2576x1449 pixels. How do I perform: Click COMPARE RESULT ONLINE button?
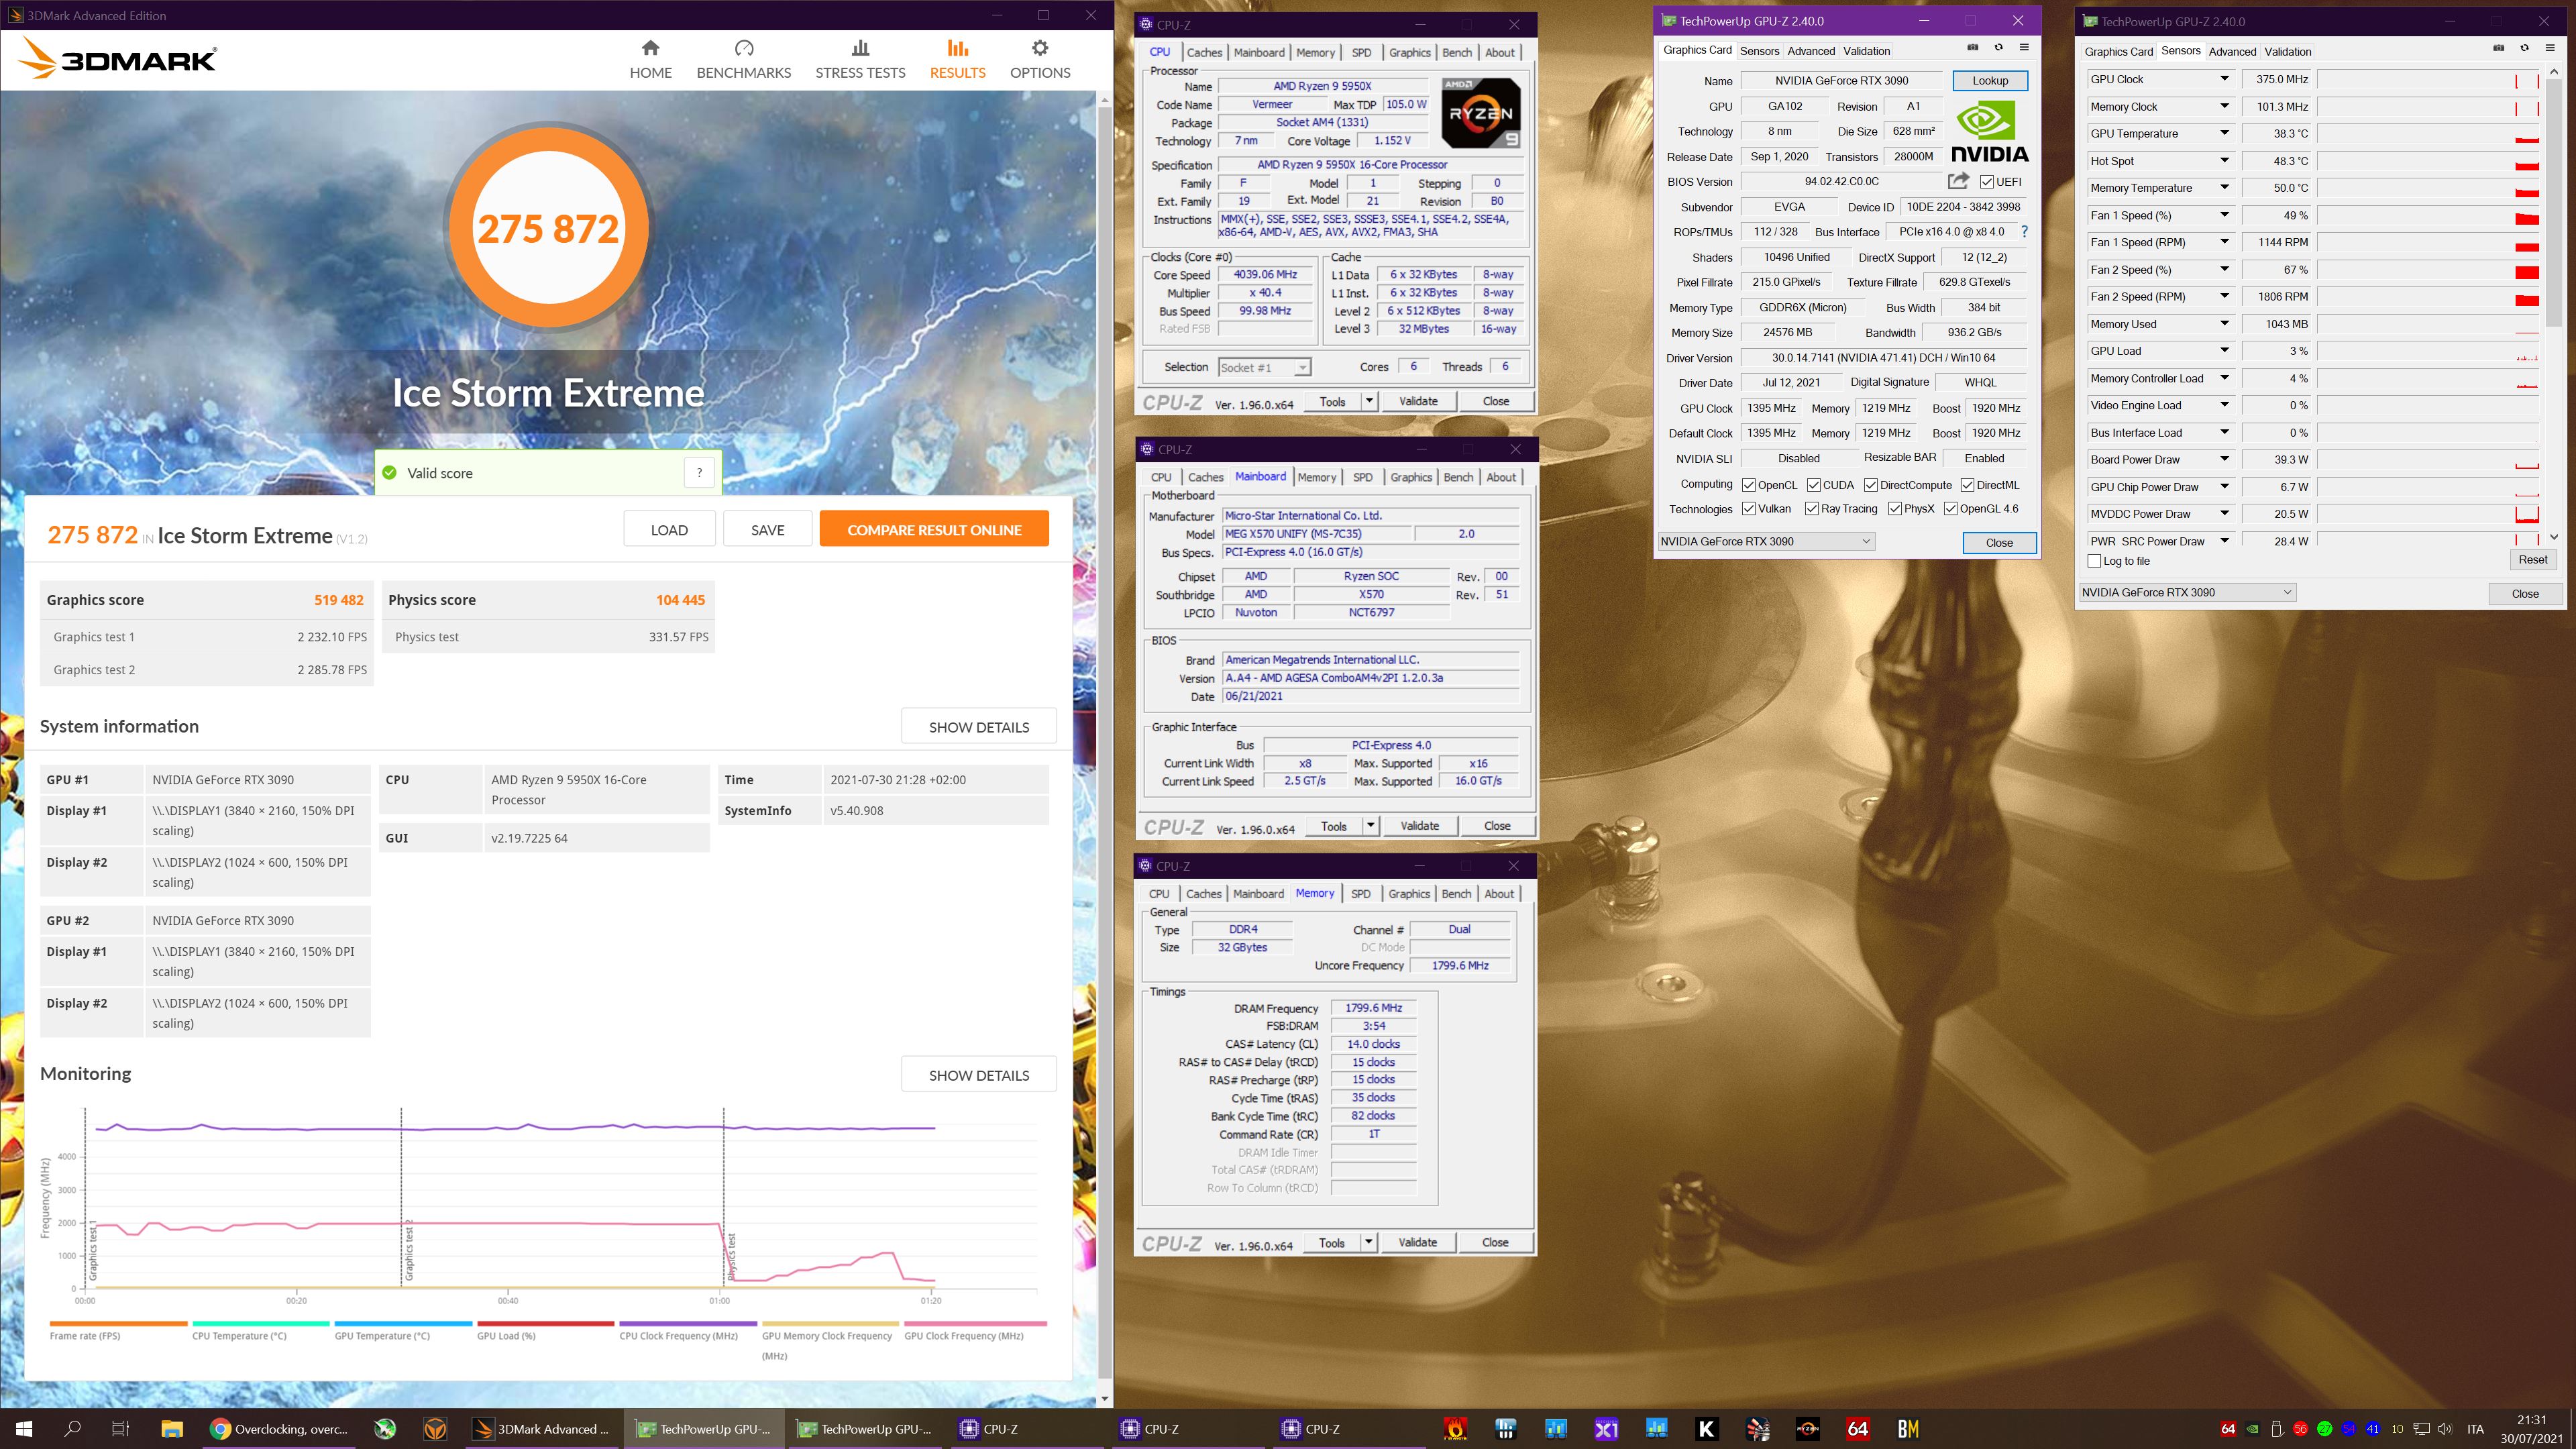pyautogui.click(x=934, y=529)
